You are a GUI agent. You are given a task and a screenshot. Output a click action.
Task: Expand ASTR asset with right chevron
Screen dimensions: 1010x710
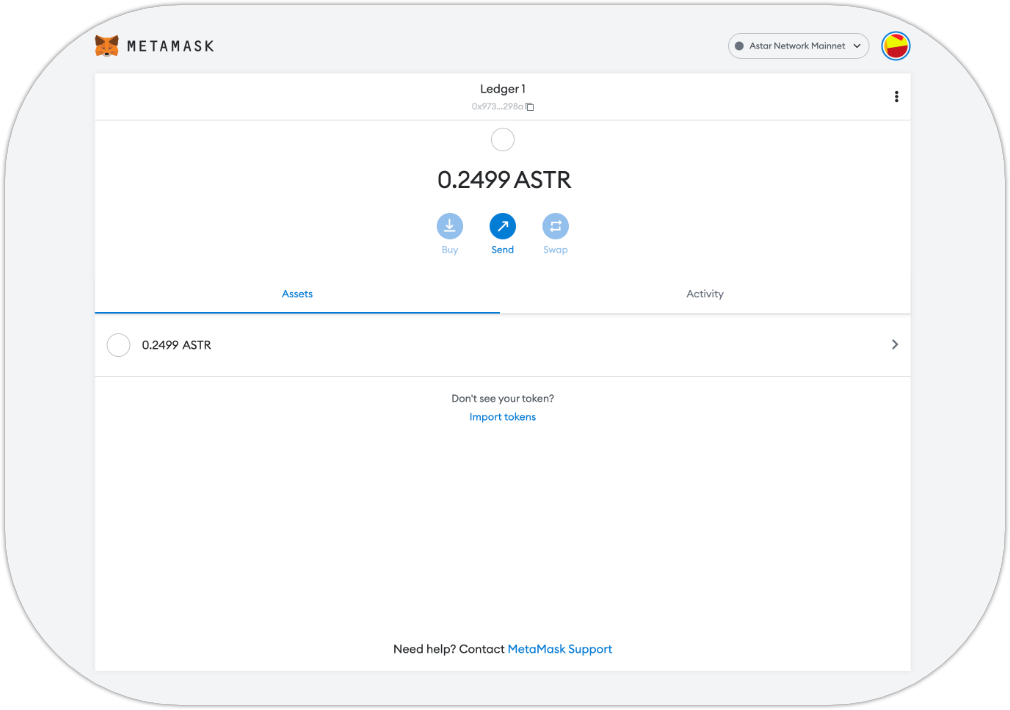point(894,344)
